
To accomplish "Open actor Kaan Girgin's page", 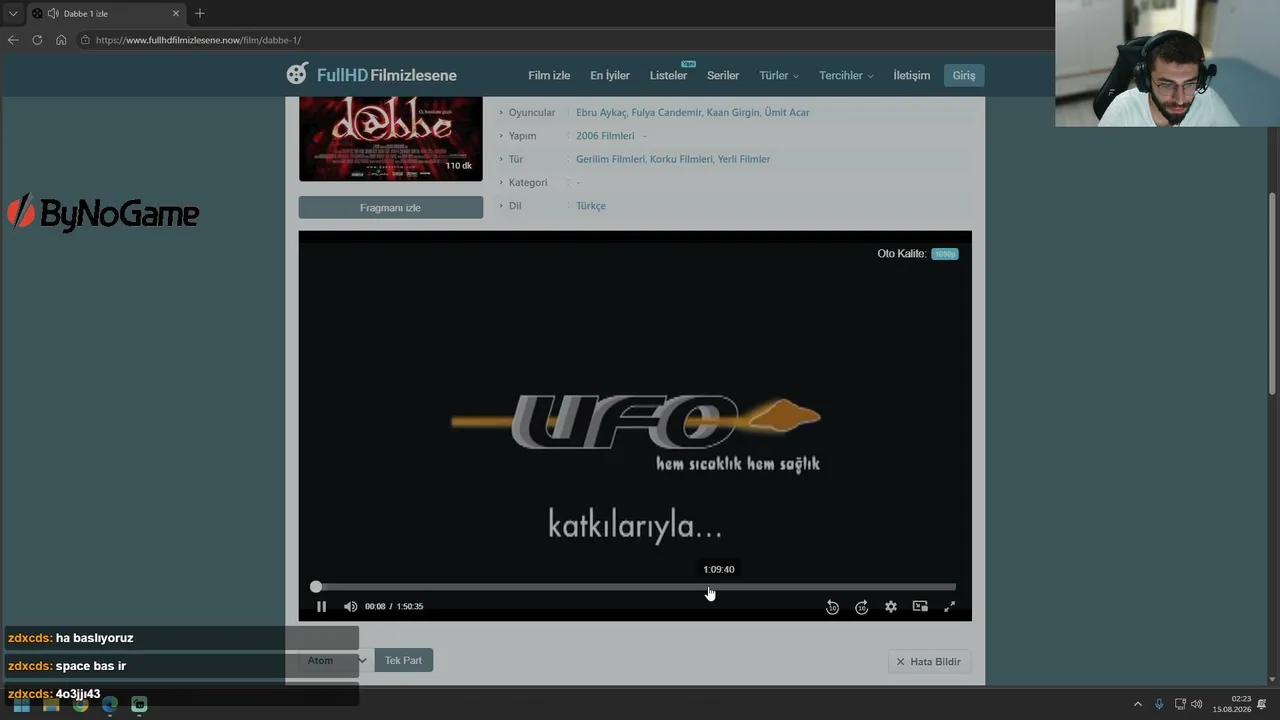I will tap(733, 112).
